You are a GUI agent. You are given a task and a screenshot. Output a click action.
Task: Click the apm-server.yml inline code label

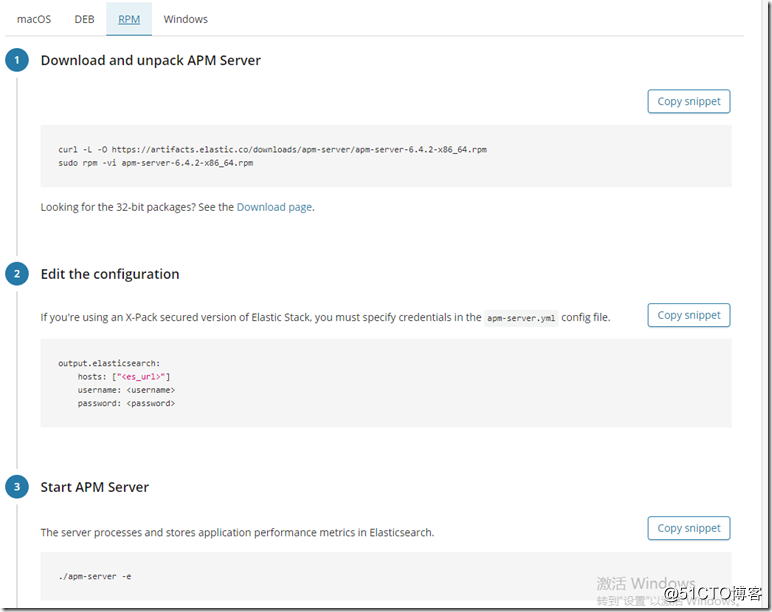[x=521, y=318]
